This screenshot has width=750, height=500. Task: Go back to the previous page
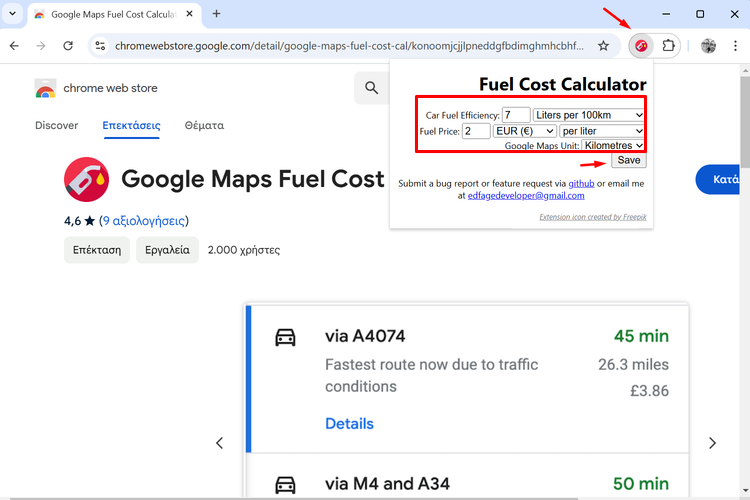pos(14,46)
